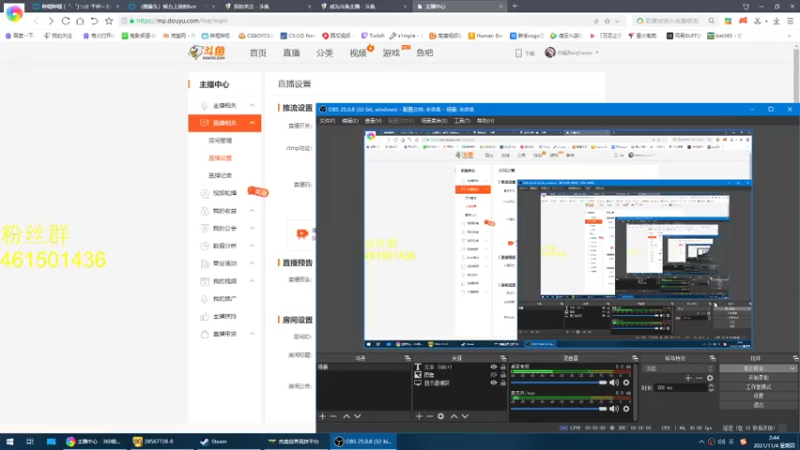Adjust 麦克风/Aux volume slider

(559, 409)
